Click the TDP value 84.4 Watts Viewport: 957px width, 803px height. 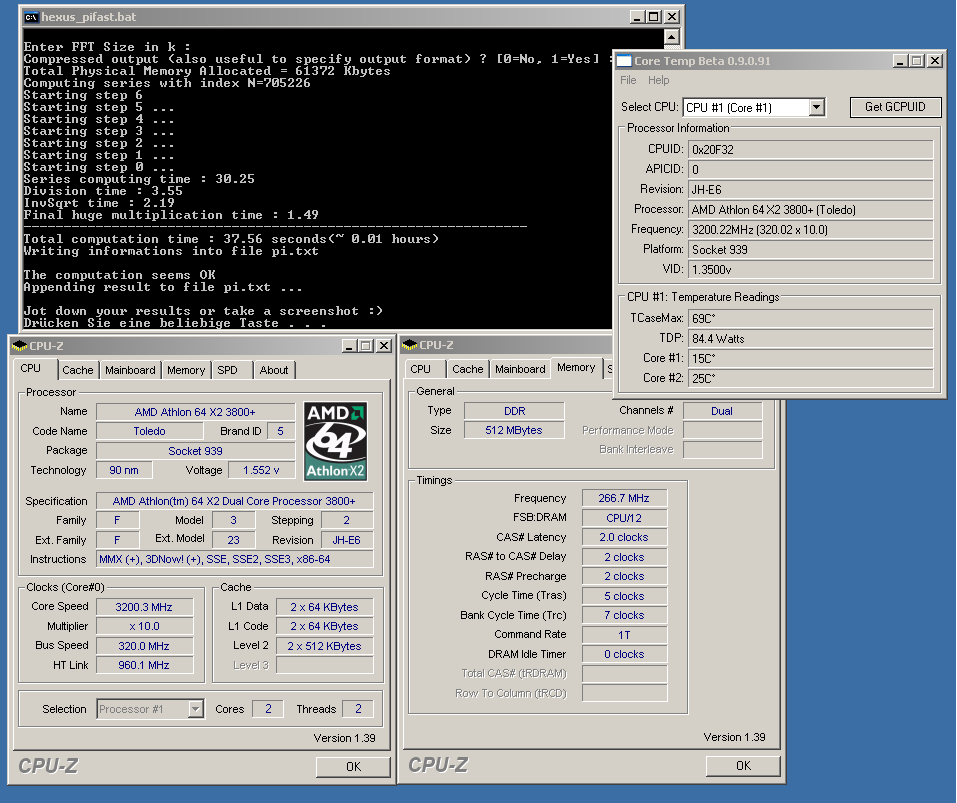coord(811,339)
